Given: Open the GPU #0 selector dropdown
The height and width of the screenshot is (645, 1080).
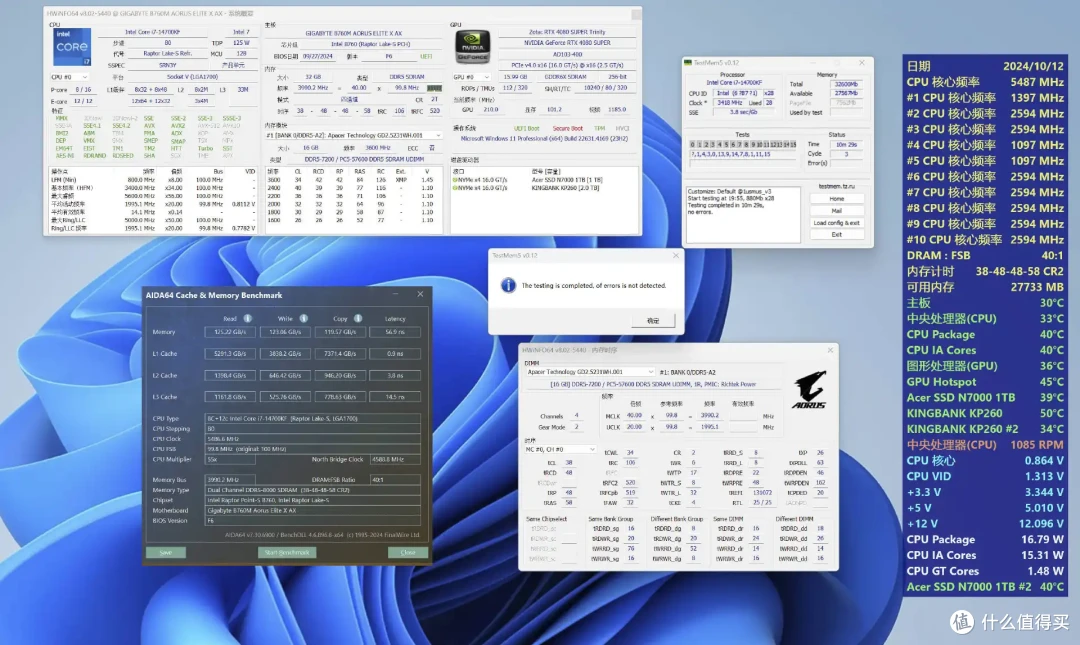Looking at the screenshot, I should (472, 77).
